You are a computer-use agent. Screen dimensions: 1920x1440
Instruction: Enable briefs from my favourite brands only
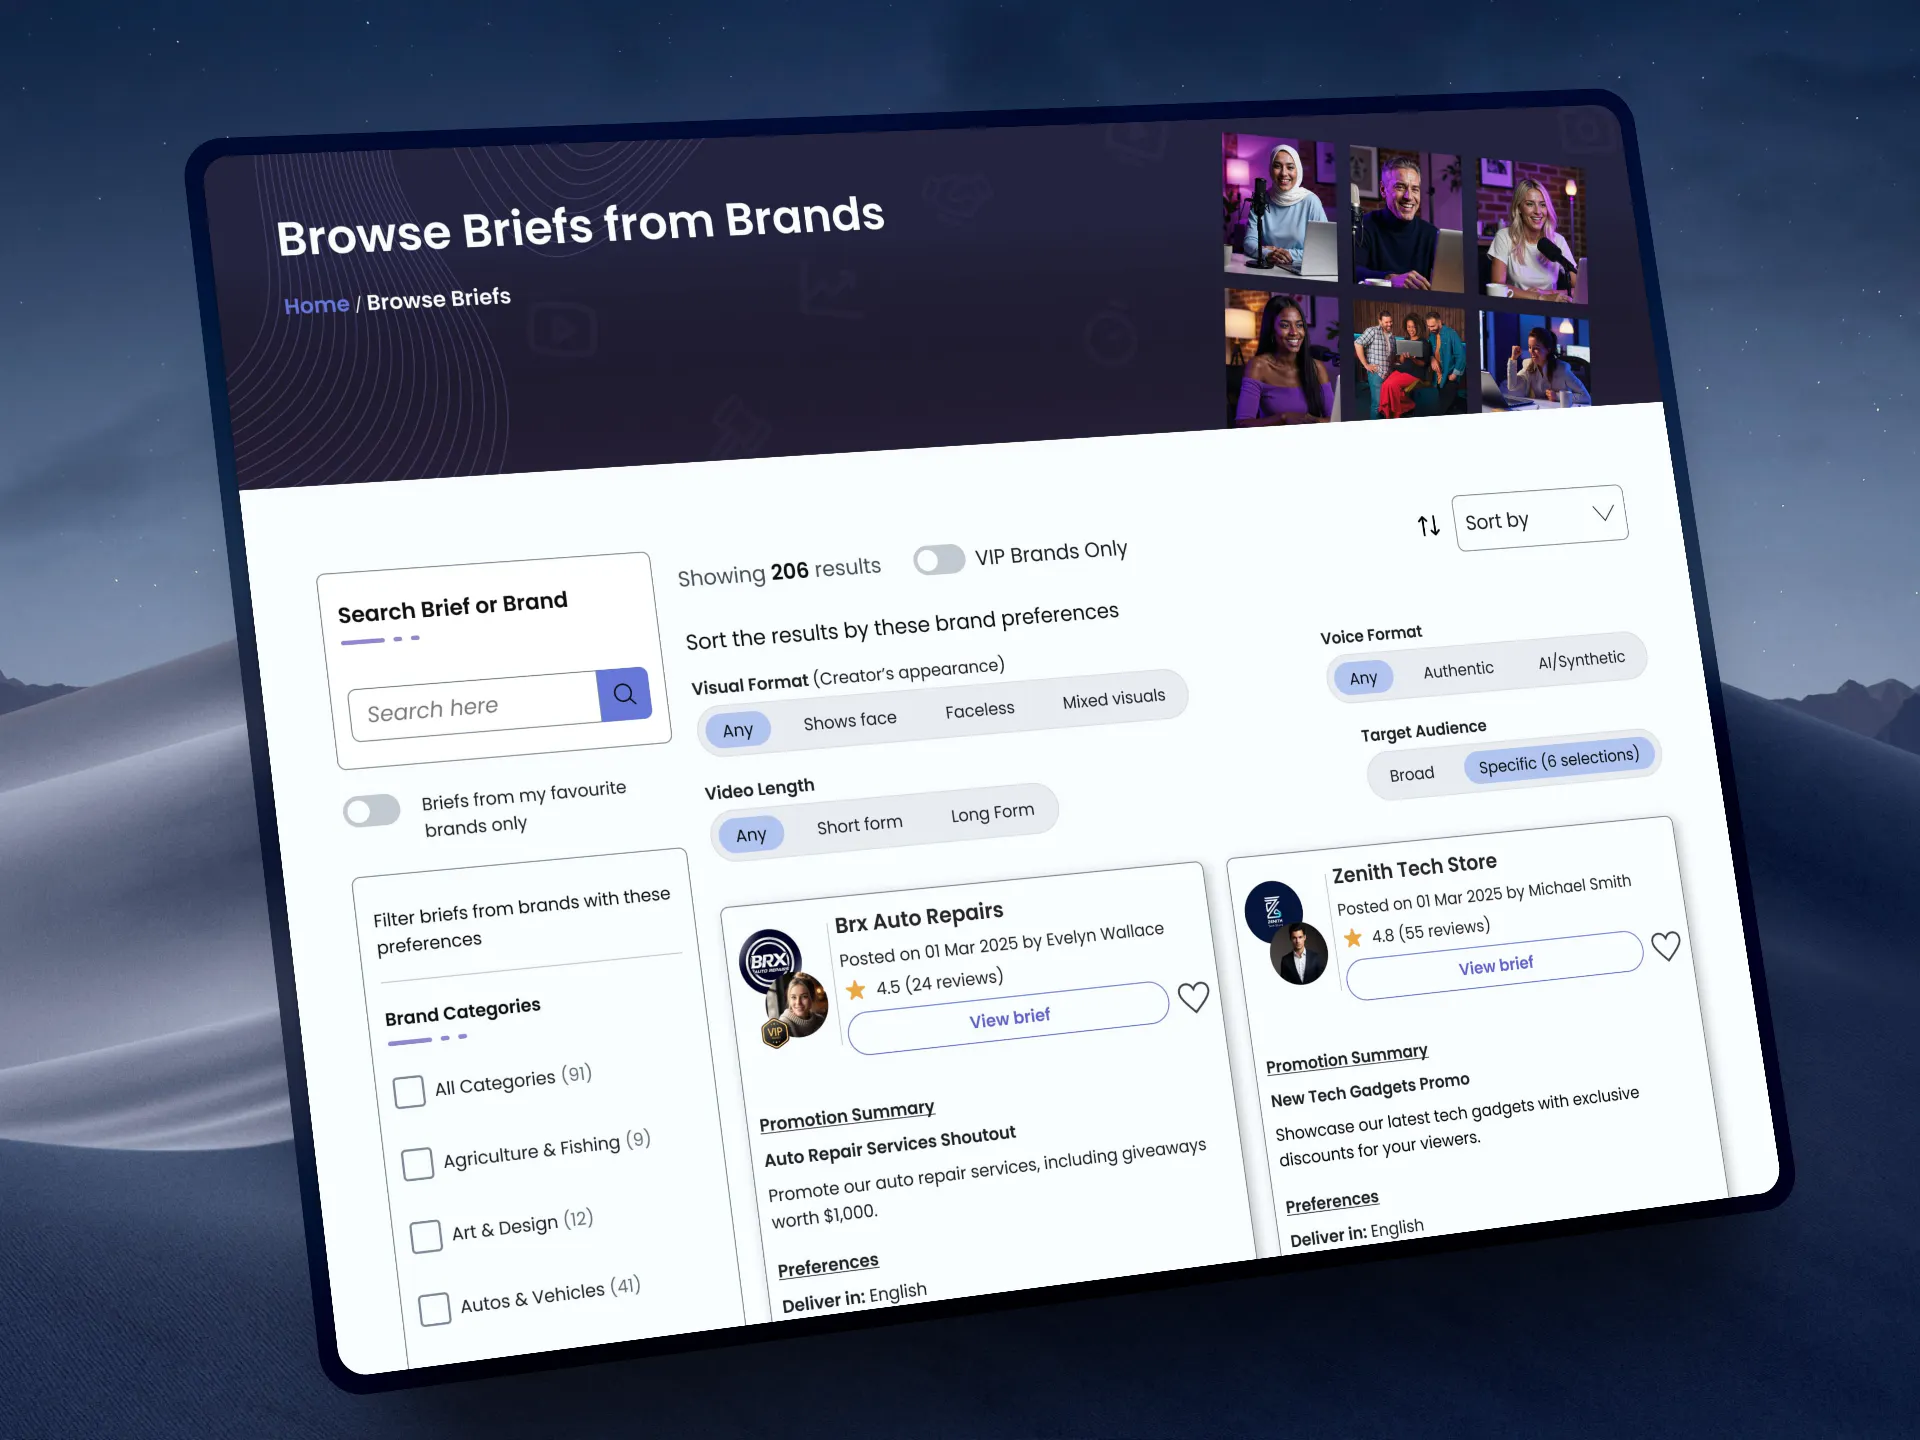click(x=371, y=811)
